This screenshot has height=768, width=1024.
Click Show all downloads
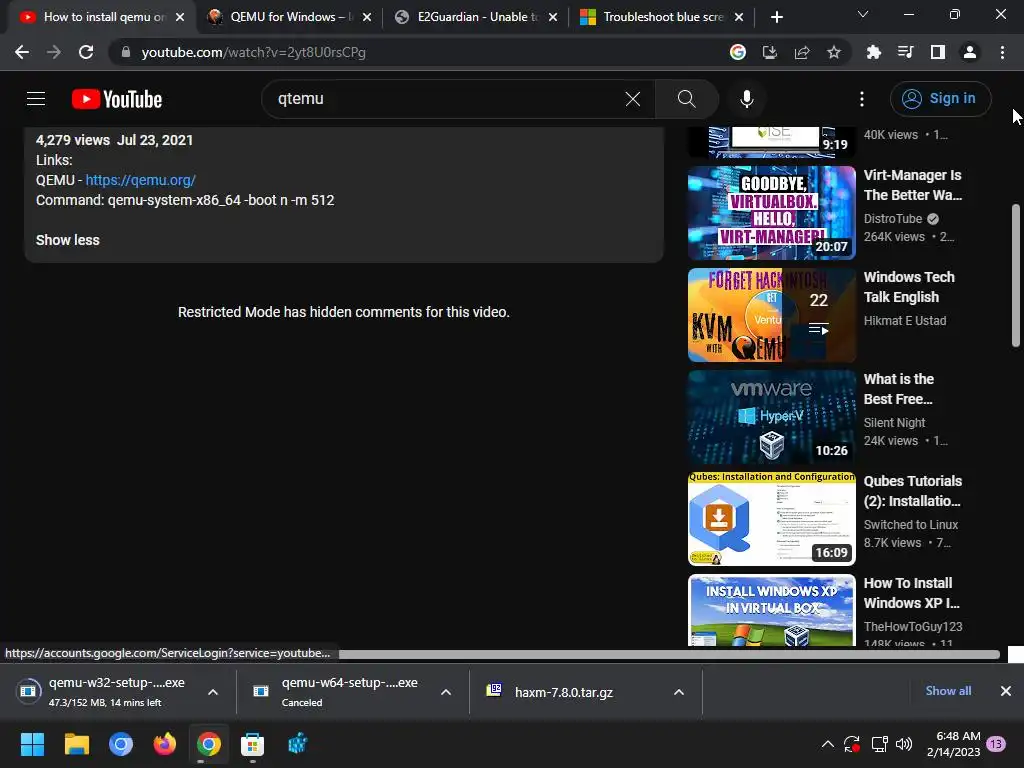tap(948, 691)
